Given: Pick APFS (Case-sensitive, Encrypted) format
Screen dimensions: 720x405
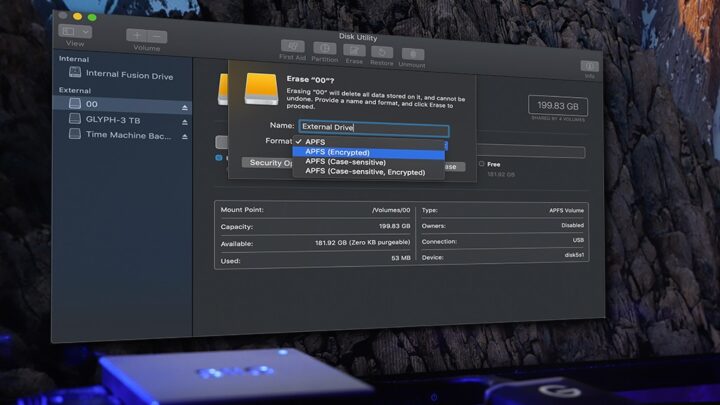Looking at the screenshot, I should click(x=364, y=172).
